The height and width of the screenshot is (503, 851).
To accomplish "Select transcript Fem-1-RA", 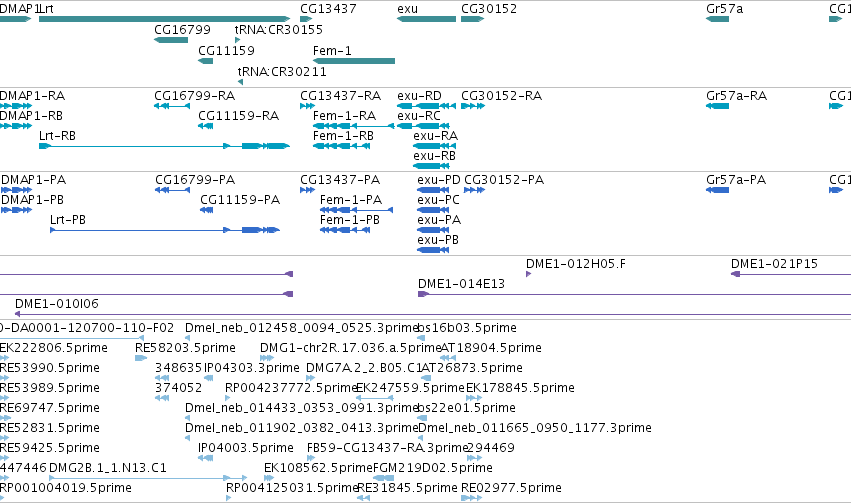I will click(345, 116).
